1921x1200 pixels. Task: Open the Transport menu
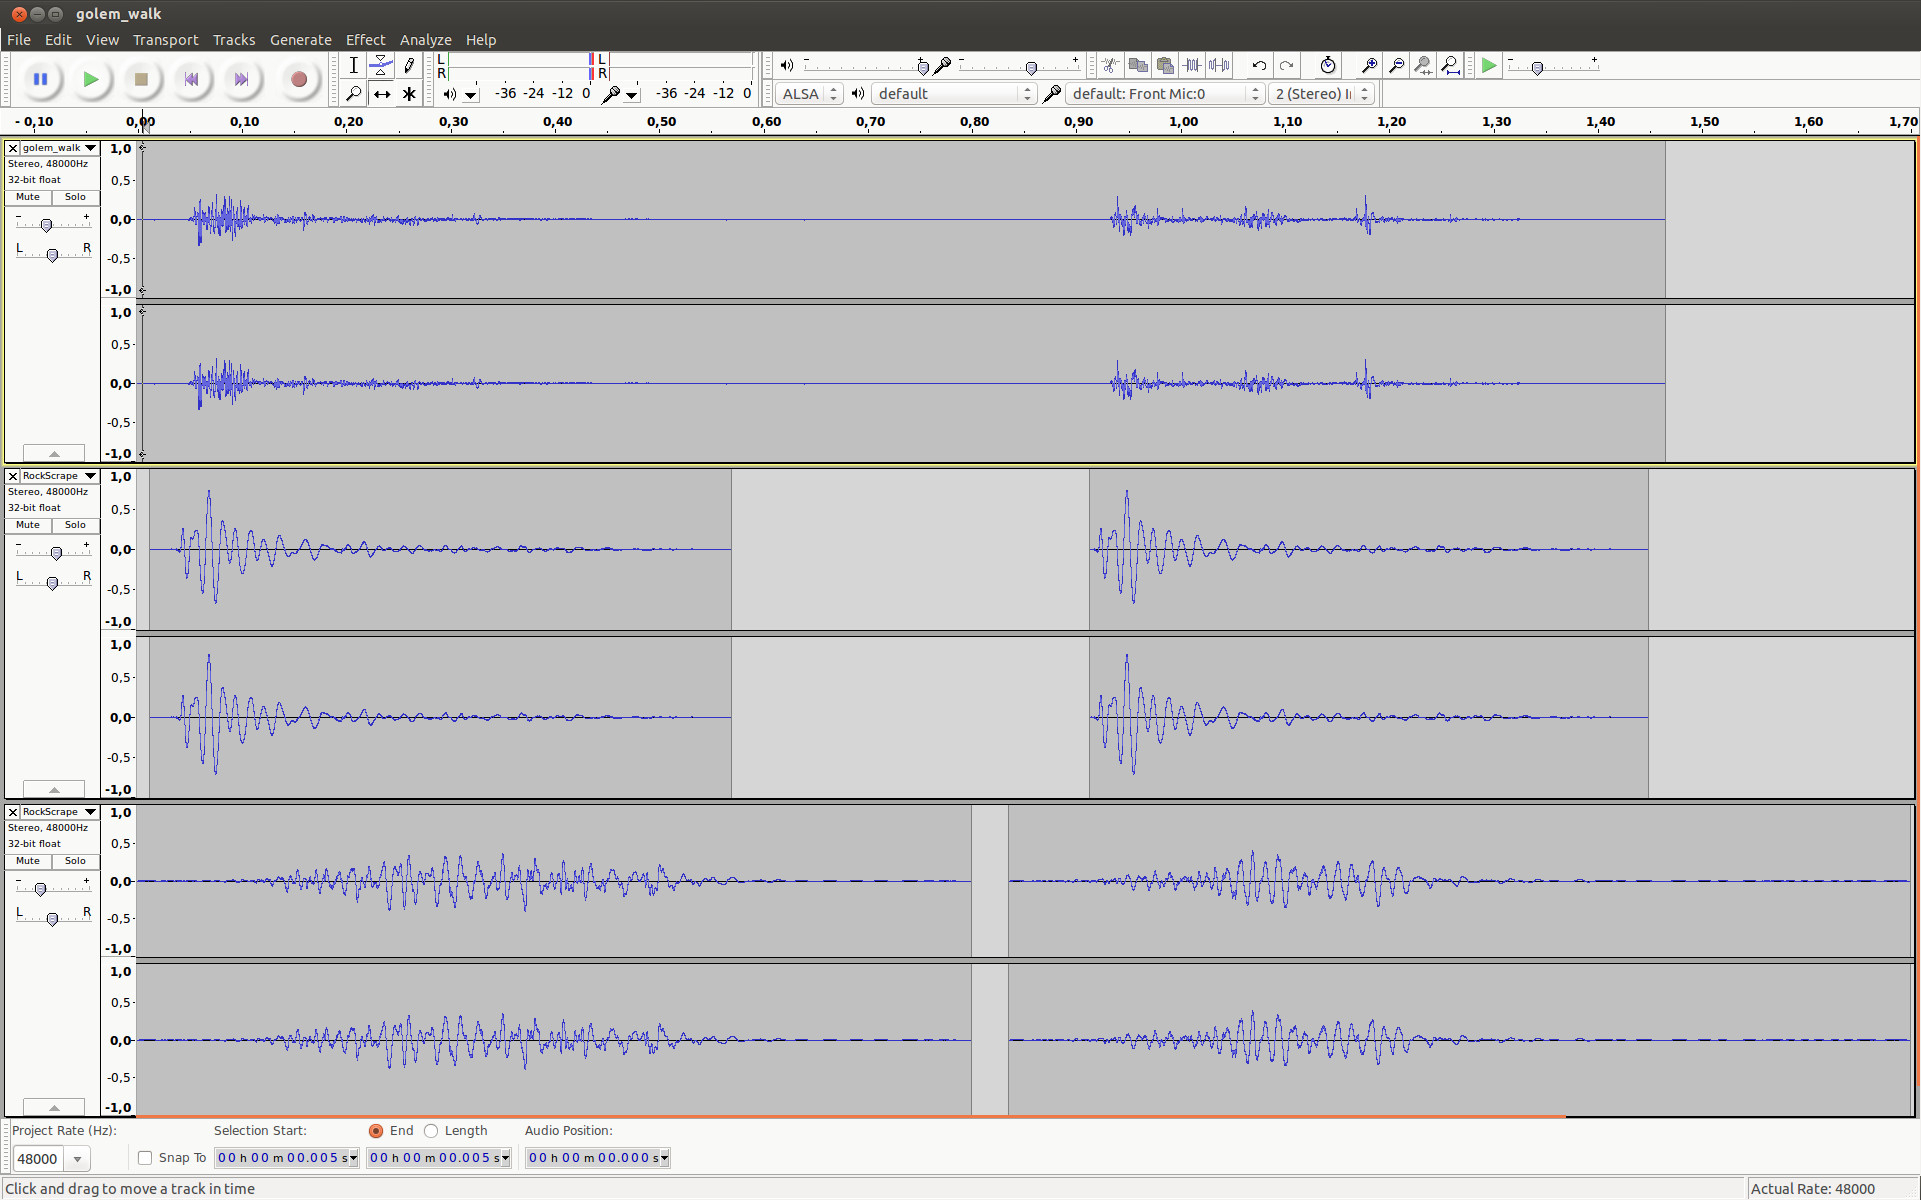click(x=165, y=40)
